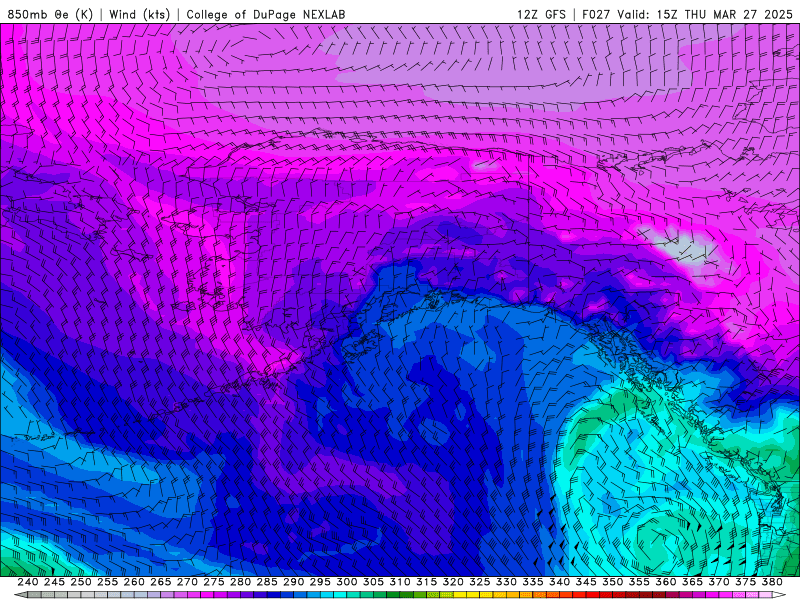
Task: Click the "F027" forecast hour label
Action: [x=596, y=14]
